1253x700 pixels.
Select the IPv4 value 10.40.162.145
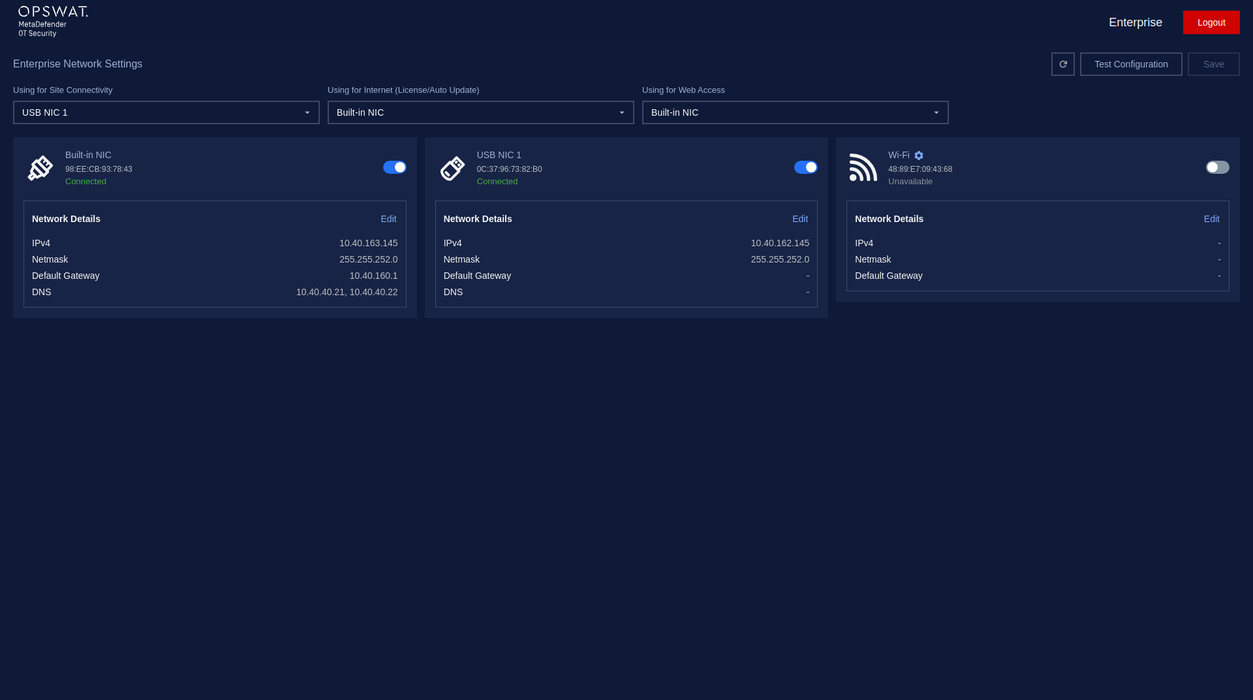780,243
